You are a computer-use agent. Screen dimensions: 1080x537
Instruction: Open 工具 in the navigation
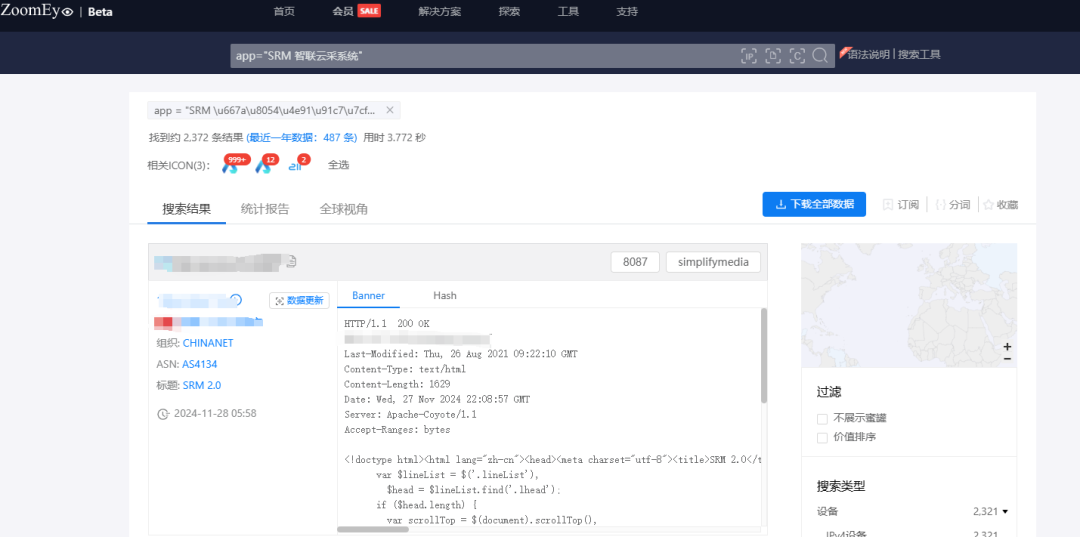(x=568, y=12)
